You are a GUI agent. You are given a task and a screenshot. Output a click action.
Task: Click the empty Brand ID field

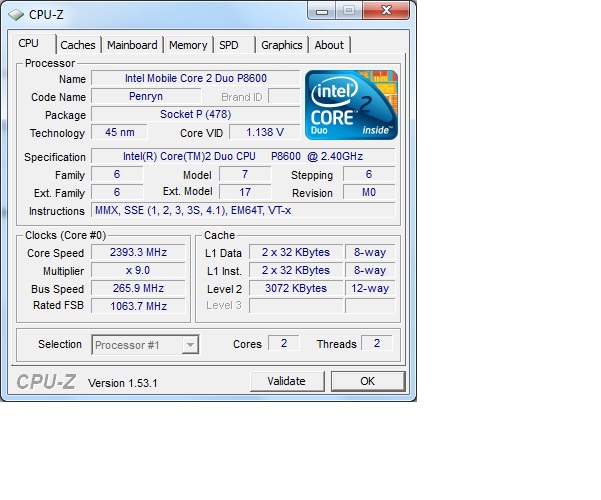pyautogui.click(x=284, y=96)
